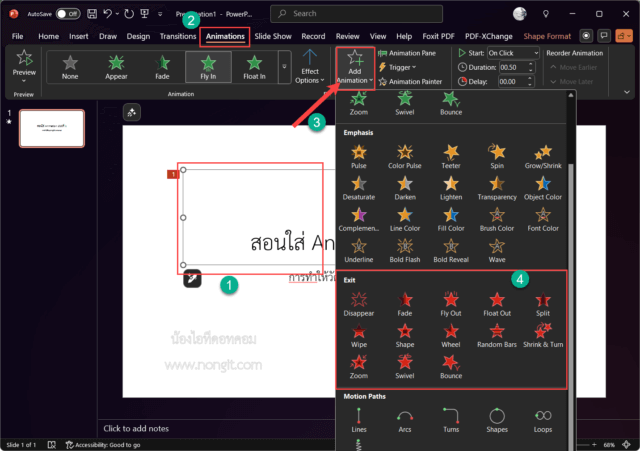Image resolution: width=640 pixels, height=451 pixels.
Task: Click the Delay time field
Action: (x=516, y=82)
